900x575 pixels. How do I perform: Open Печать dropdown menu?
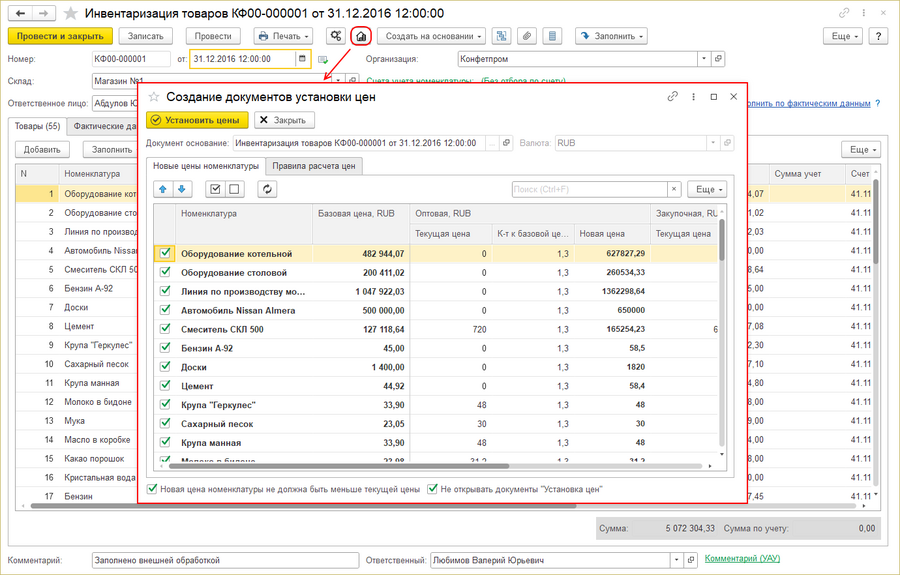[284, 36]
